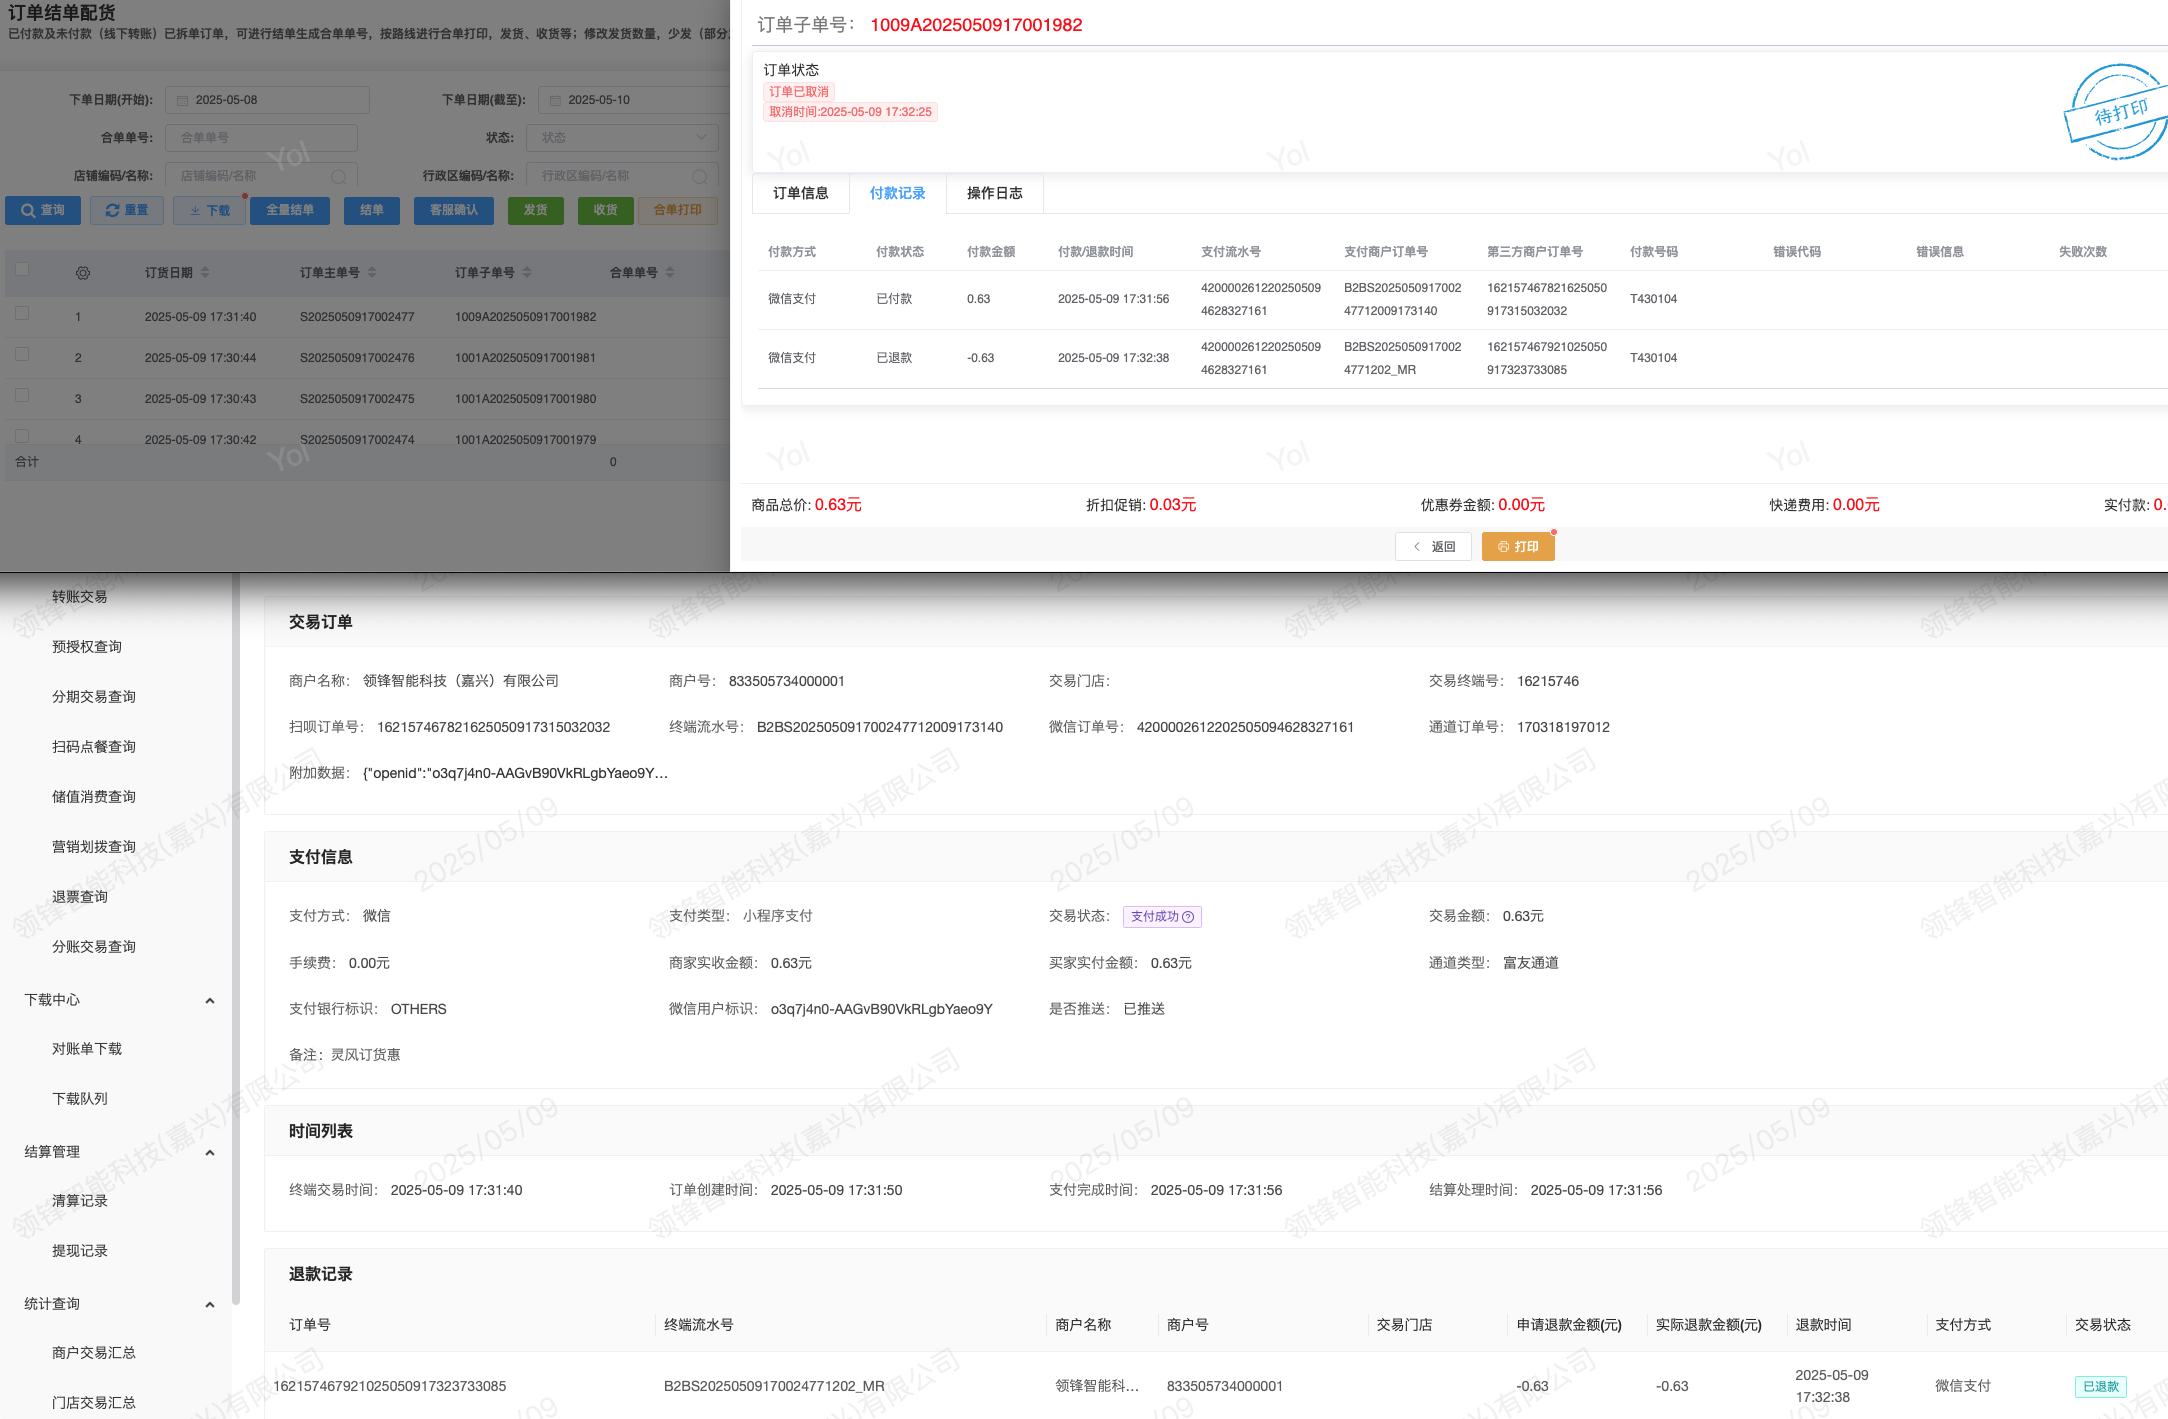The height and width of the screenshot is (1419, 2168).
Task: Open 对账单下载 in the sidebar
Action: [x=87, y=1049]
